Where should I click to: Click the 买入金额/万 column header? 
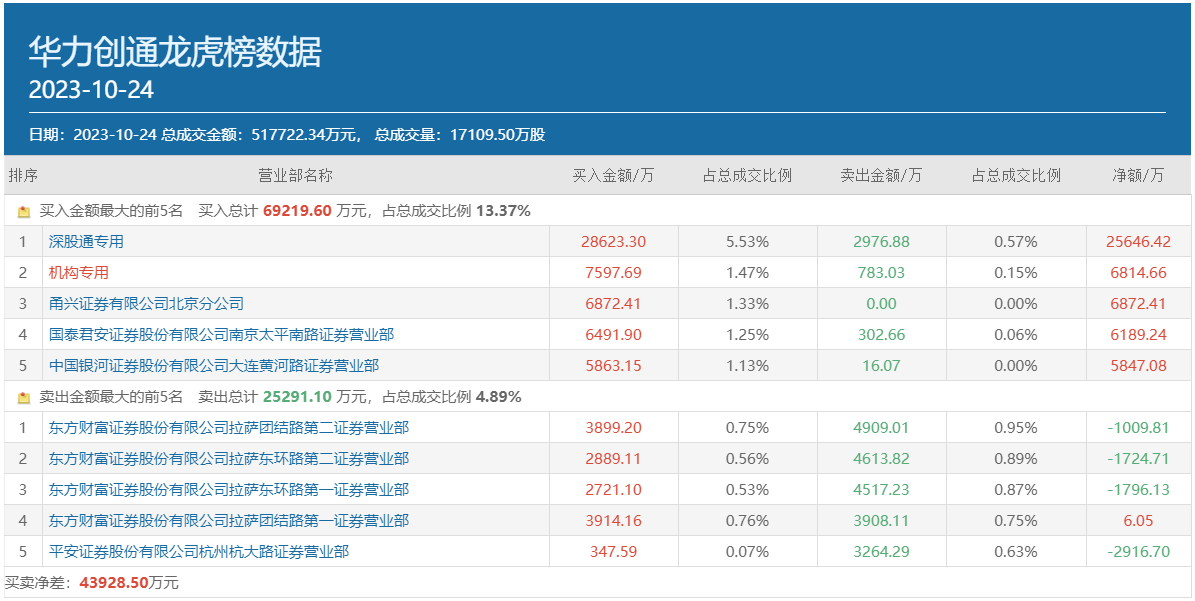613,176
